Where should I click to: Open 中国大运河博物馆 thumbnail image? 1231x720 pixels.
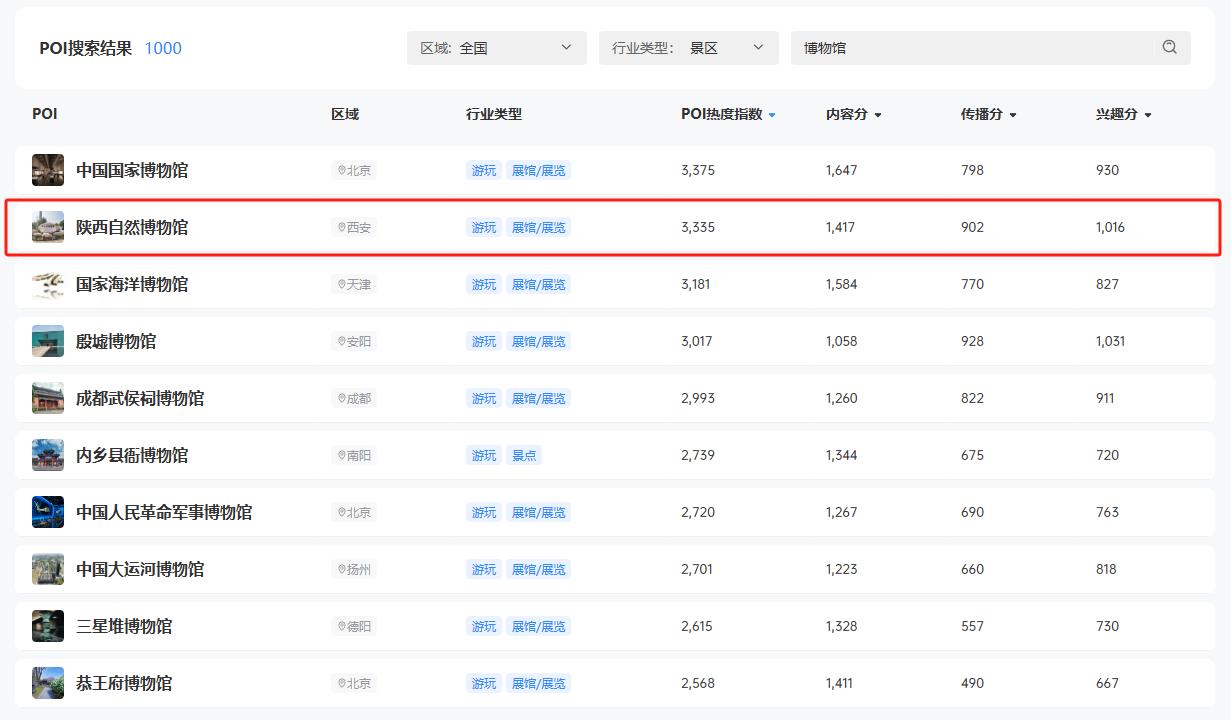[x=48, y=569]
